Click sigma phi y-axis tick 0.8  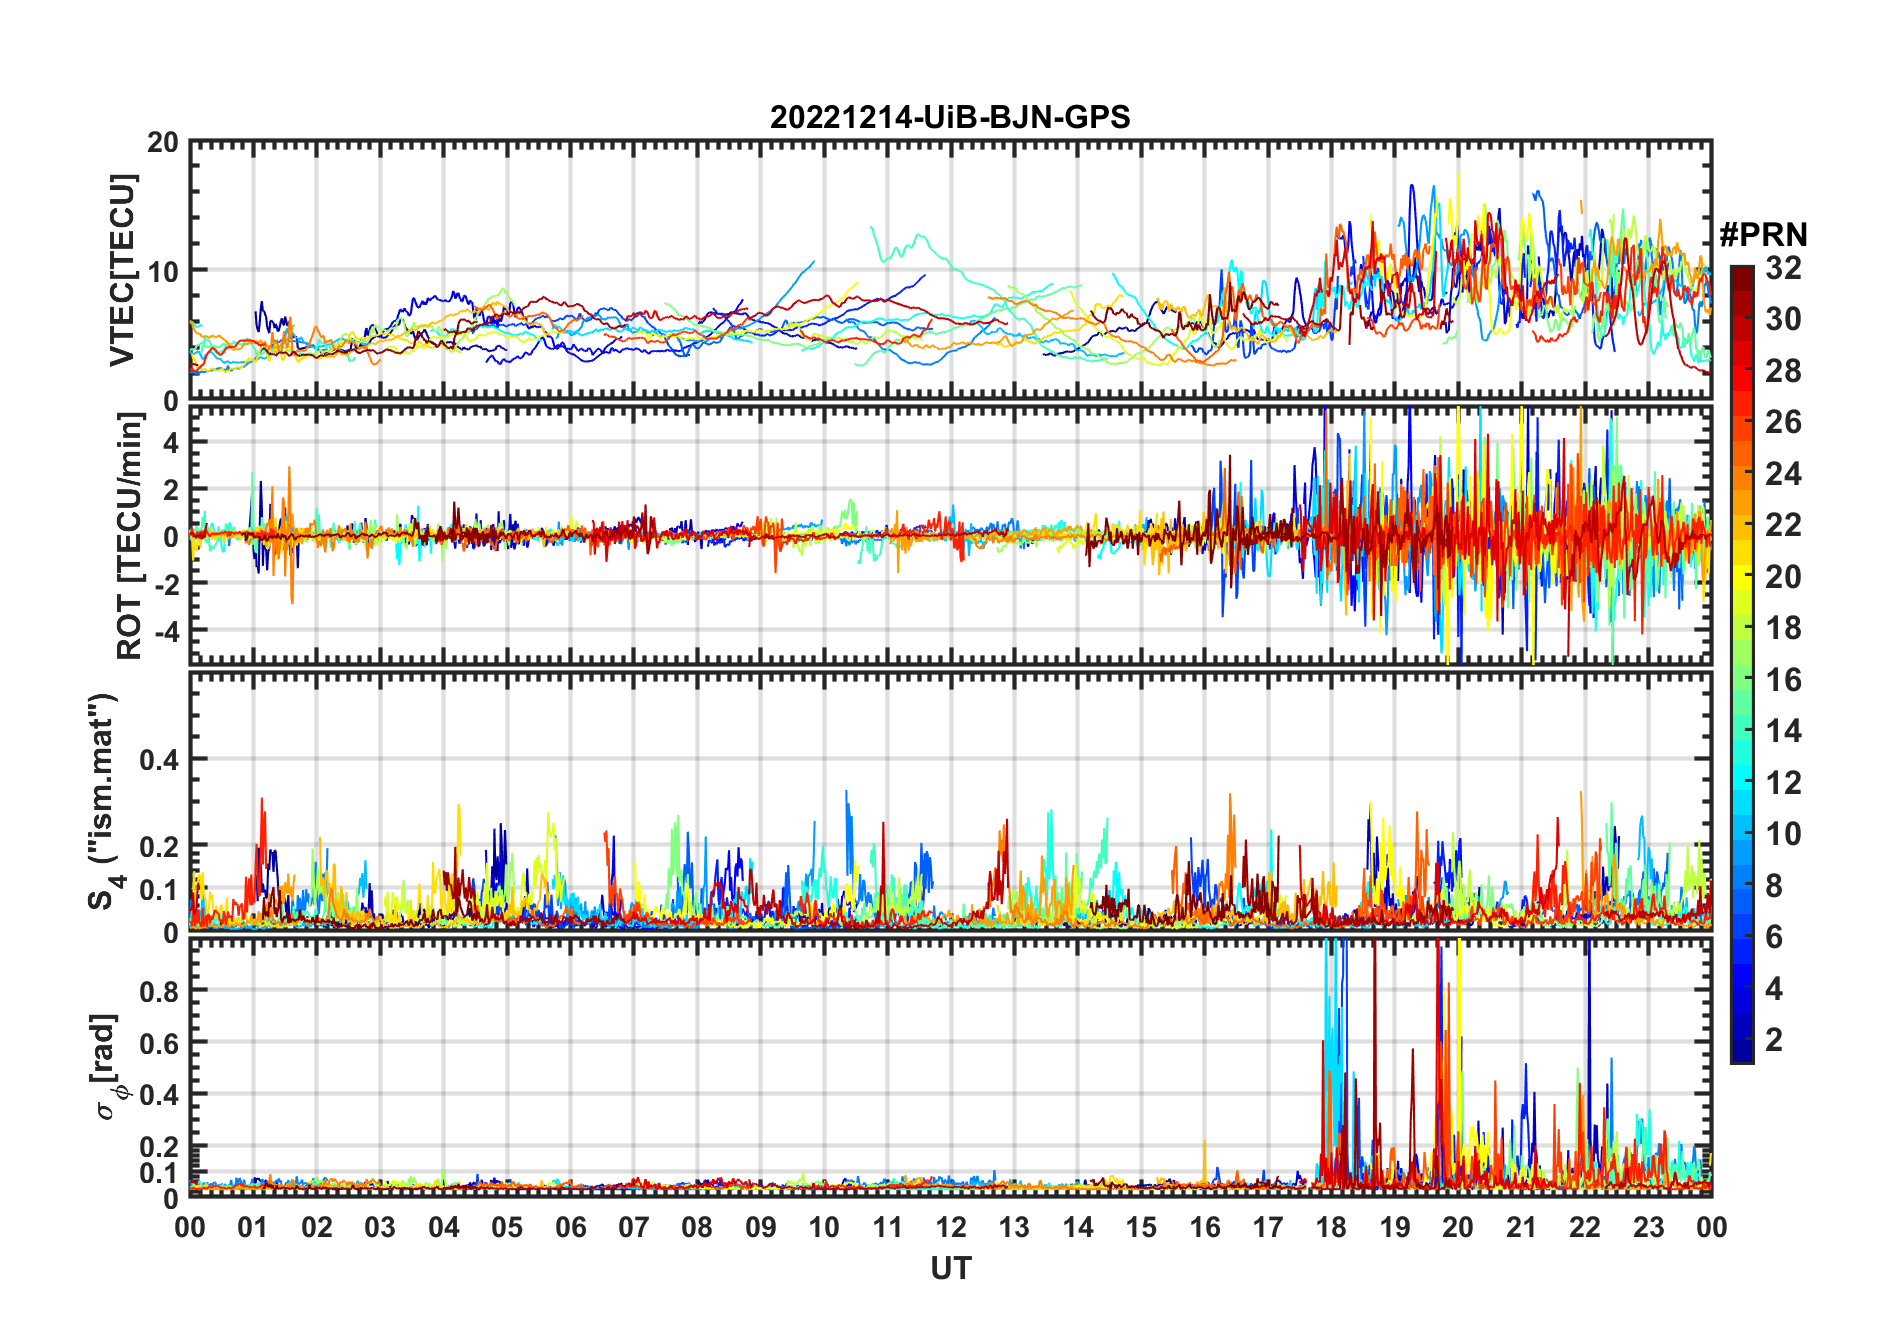(159, 991)
